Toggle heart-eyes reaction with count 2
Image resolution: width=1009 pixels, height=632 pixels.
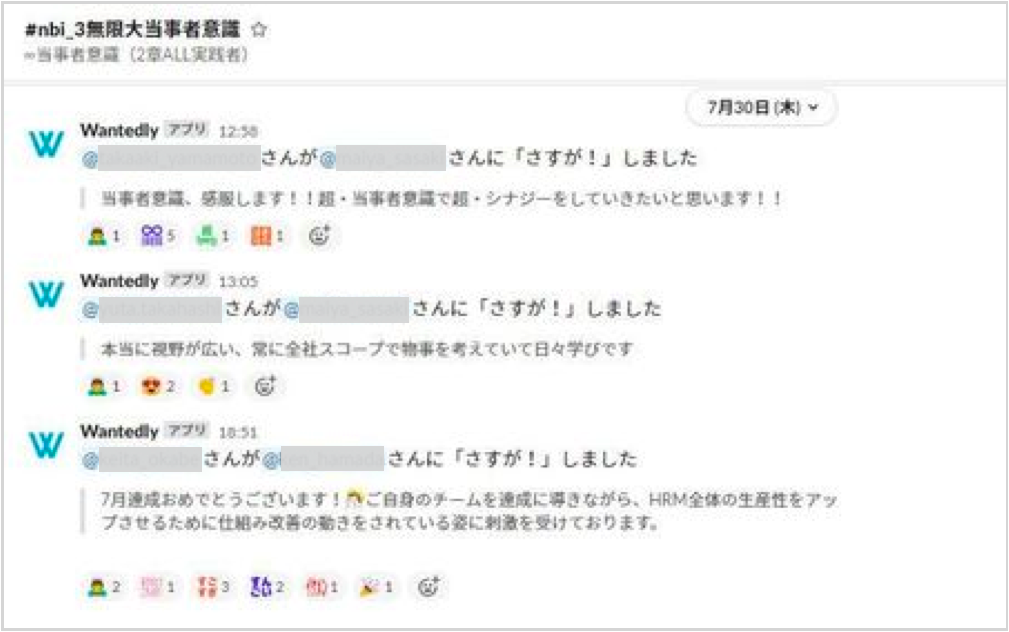pos(158,386)
